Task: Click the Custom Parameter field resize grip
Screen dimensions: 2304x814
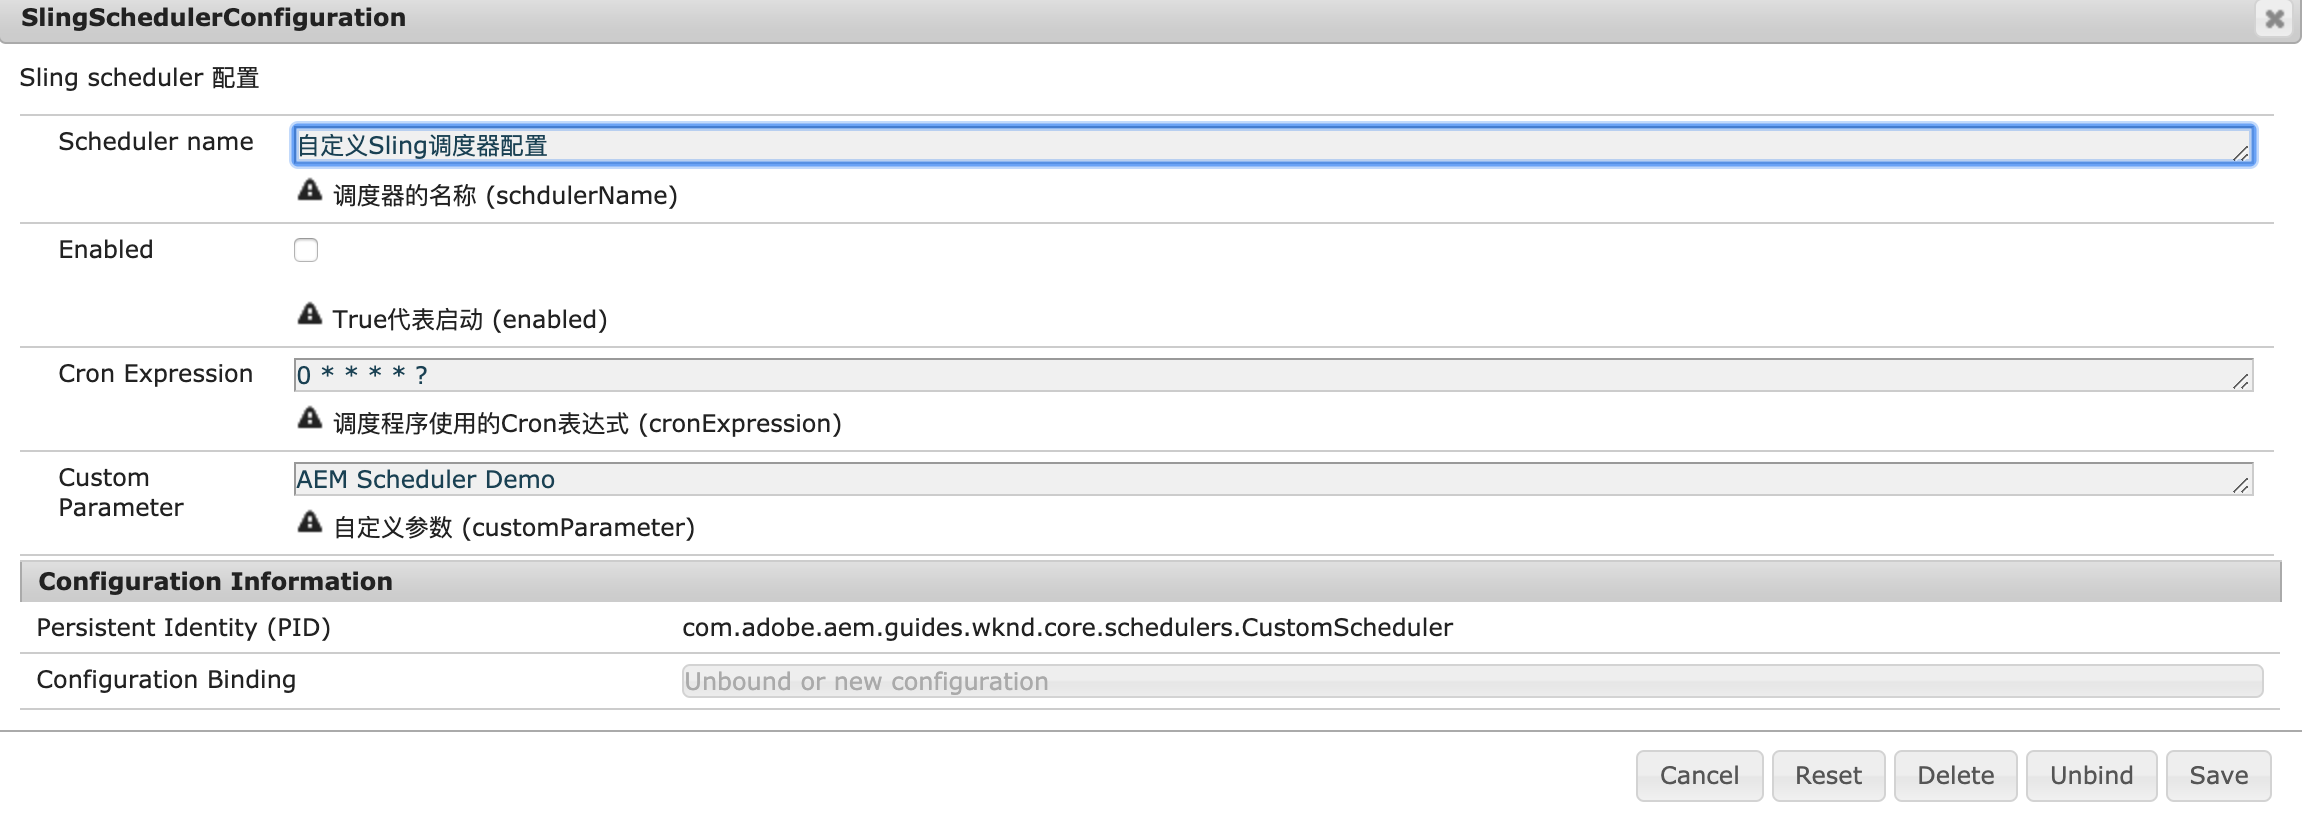Action: tap(2240, 485)
